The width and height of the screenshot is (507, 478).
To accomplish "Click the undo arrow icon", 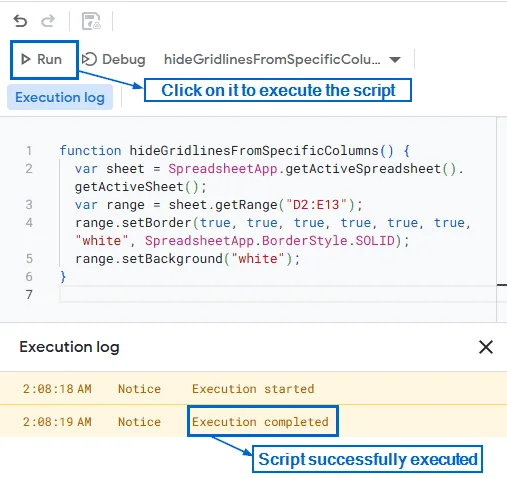I will tap(20, 21).
